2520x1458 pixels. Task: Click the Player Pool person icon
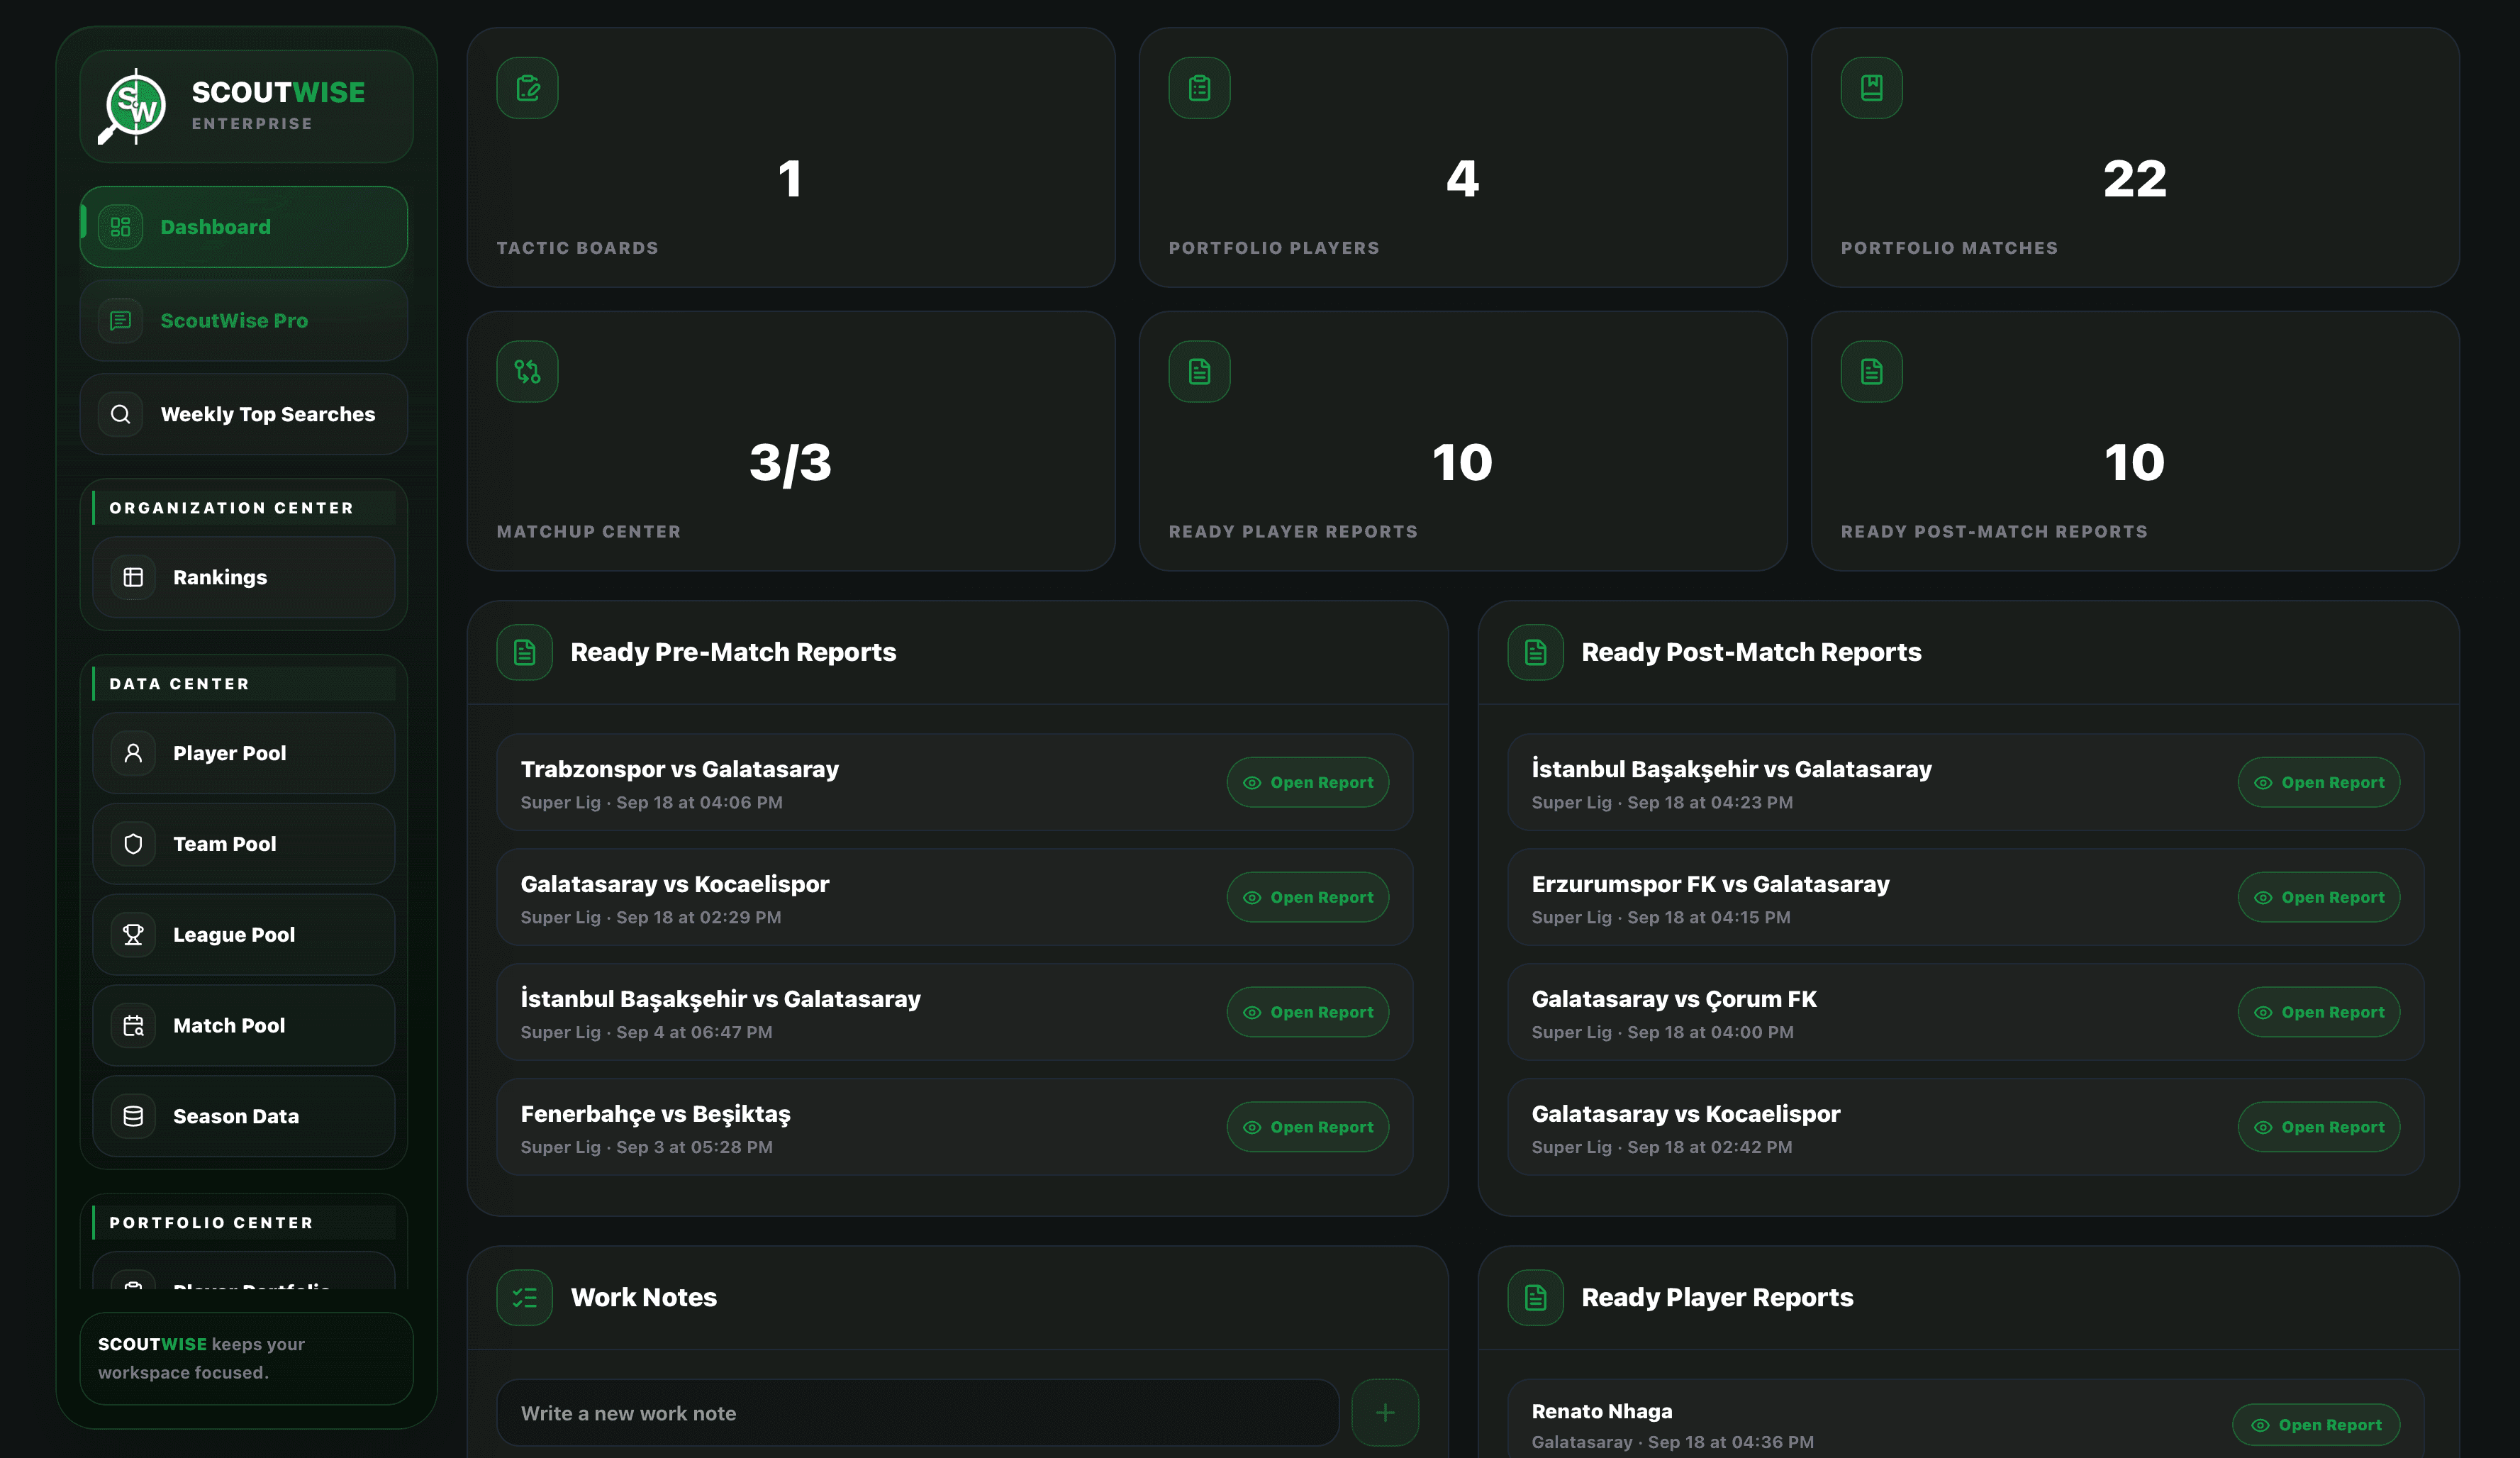[x=133, y=753]
